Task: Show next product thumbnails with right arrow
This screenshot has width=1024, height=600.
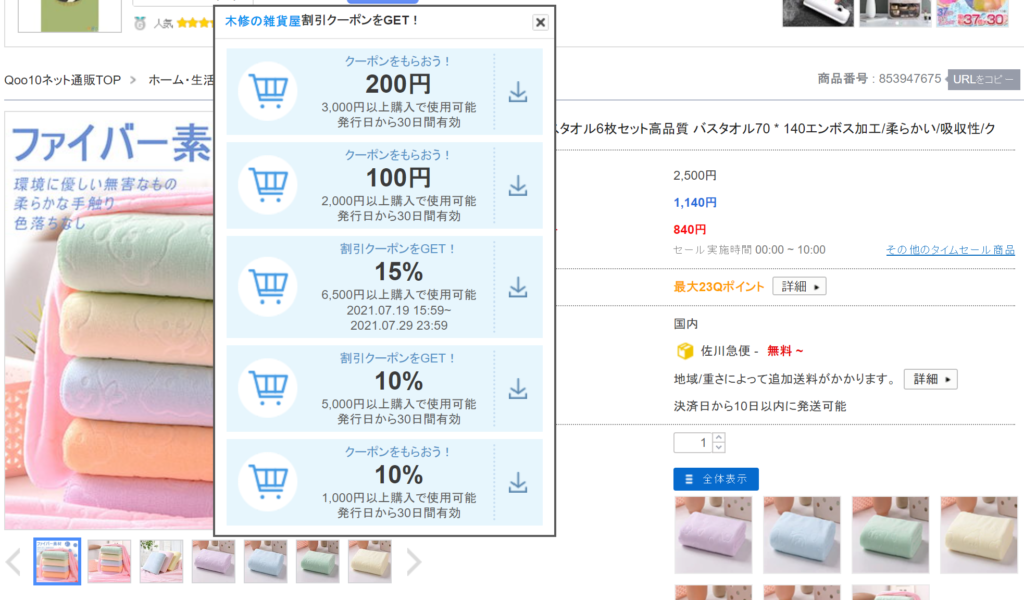Action: click(x=413, y=562)
